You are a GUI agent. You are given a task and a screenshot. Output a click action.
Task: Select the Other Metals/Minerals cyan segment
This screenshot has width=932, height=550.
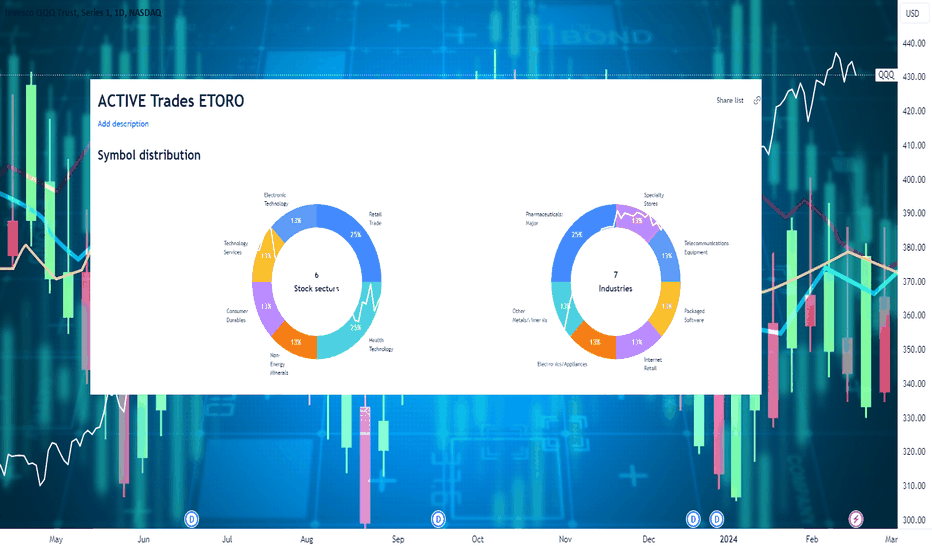tap(563, 307)
